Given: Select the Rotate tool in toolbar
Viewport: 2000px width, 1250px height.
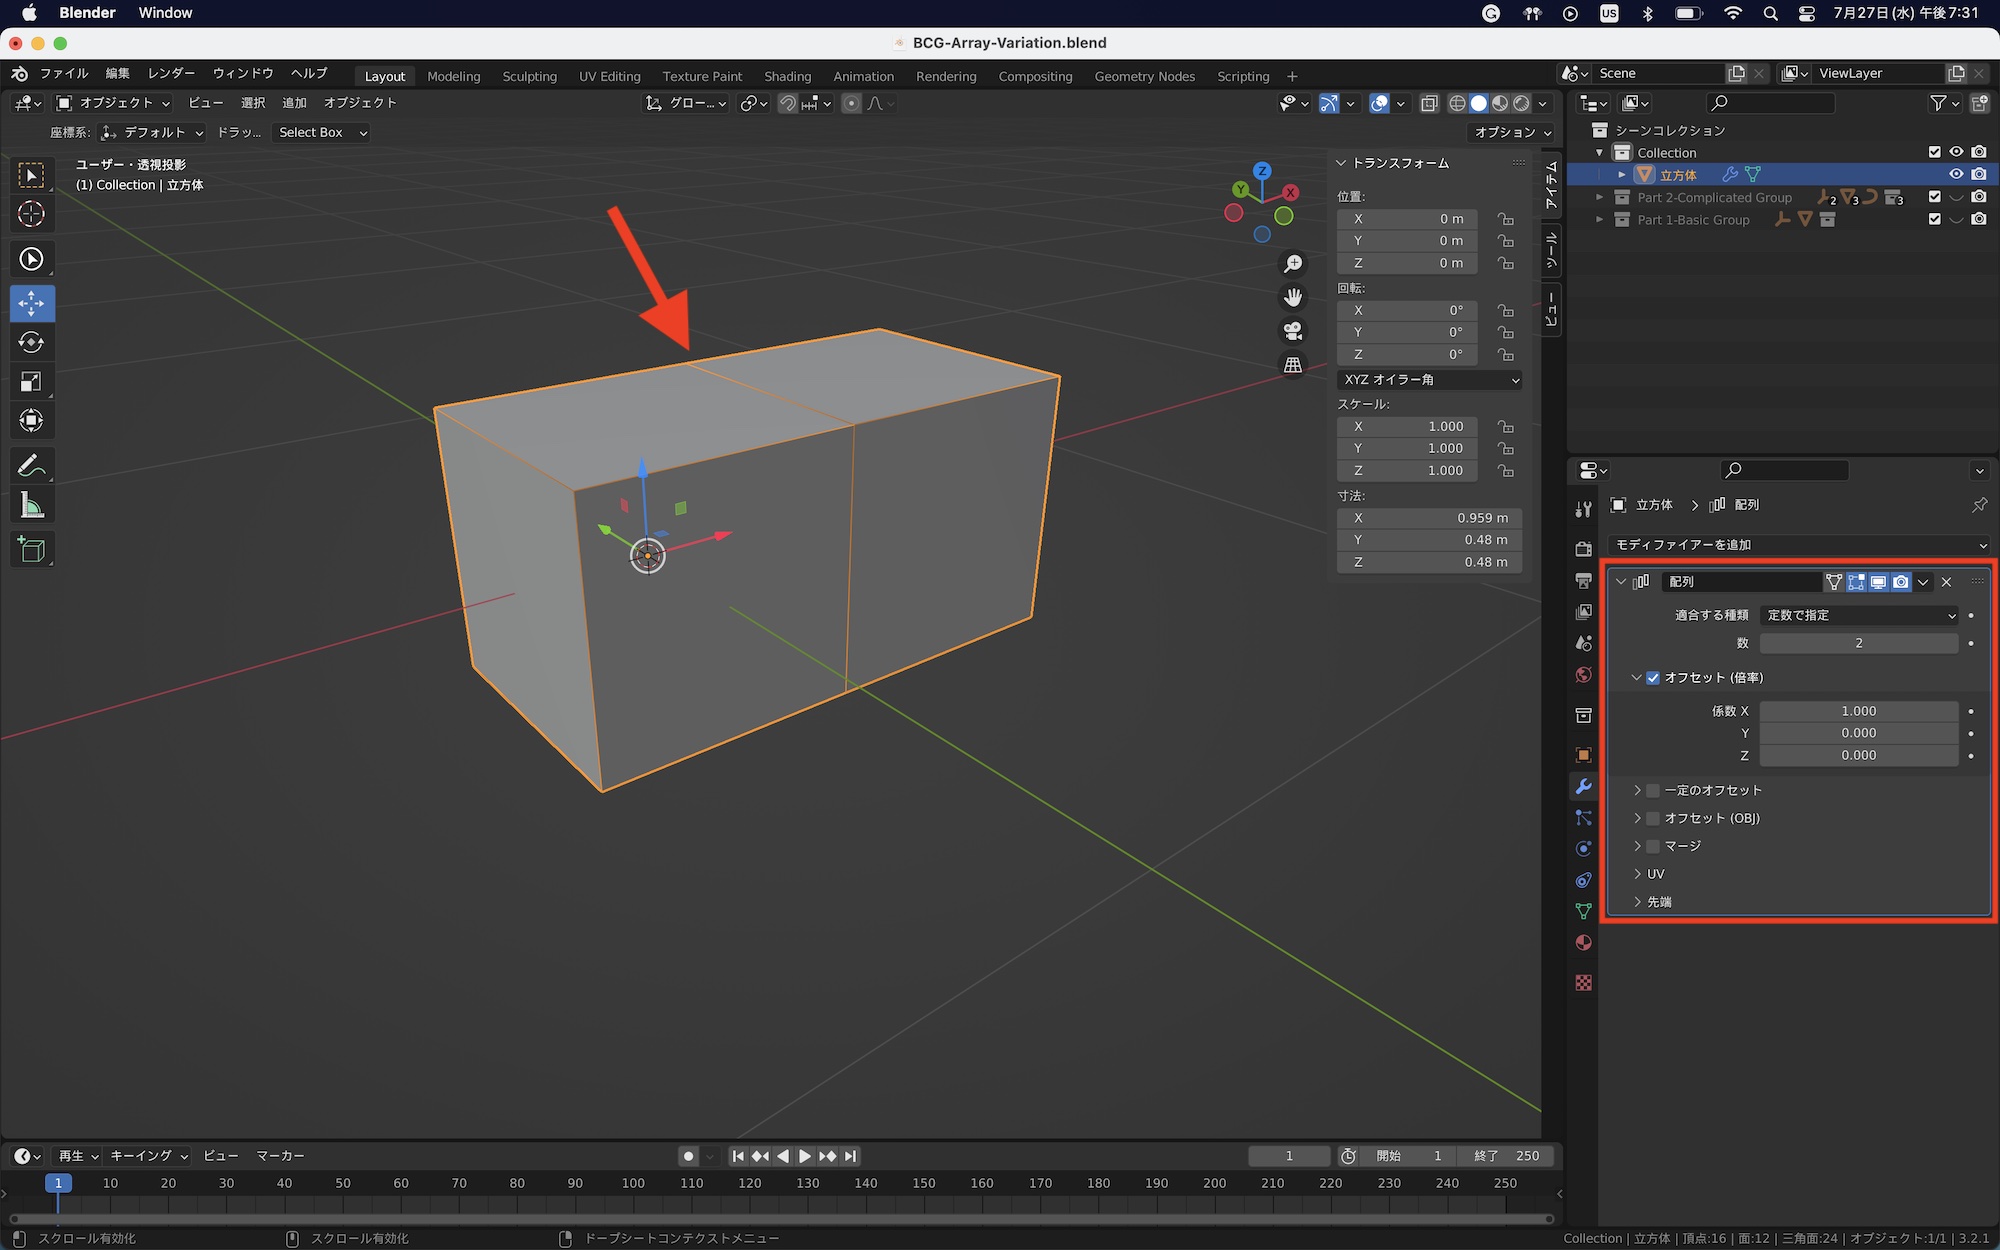Looking at the screenshot, I should [31, 342].
